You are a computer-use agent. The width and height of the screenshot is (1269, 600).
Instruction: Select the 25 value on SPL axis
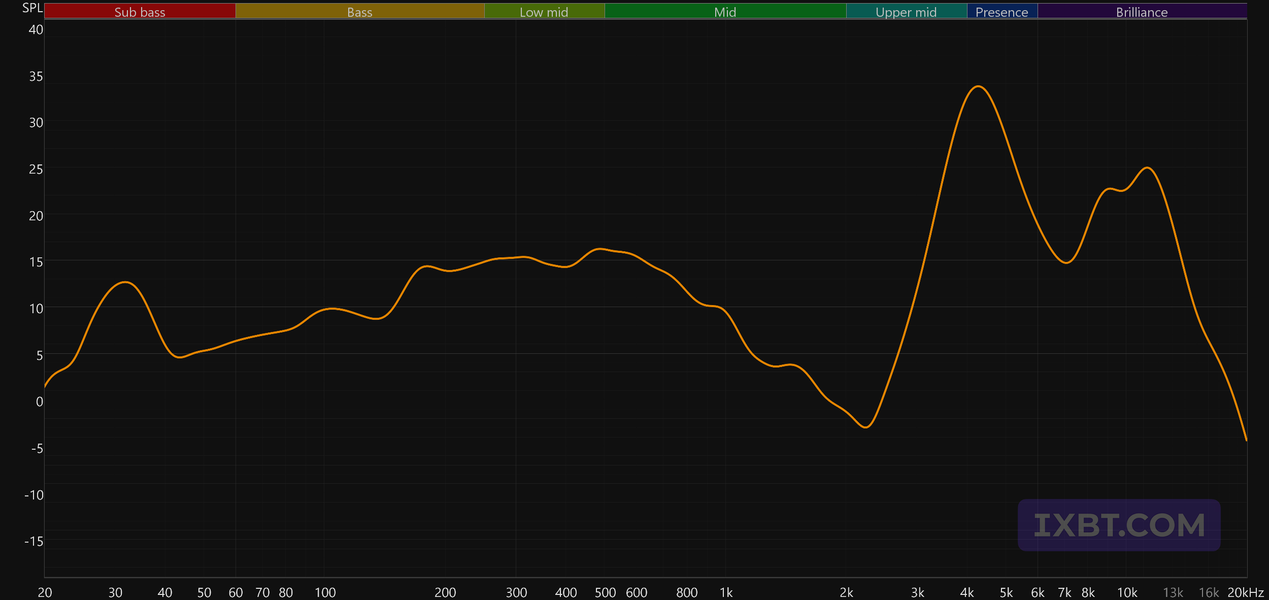(36, 169)
